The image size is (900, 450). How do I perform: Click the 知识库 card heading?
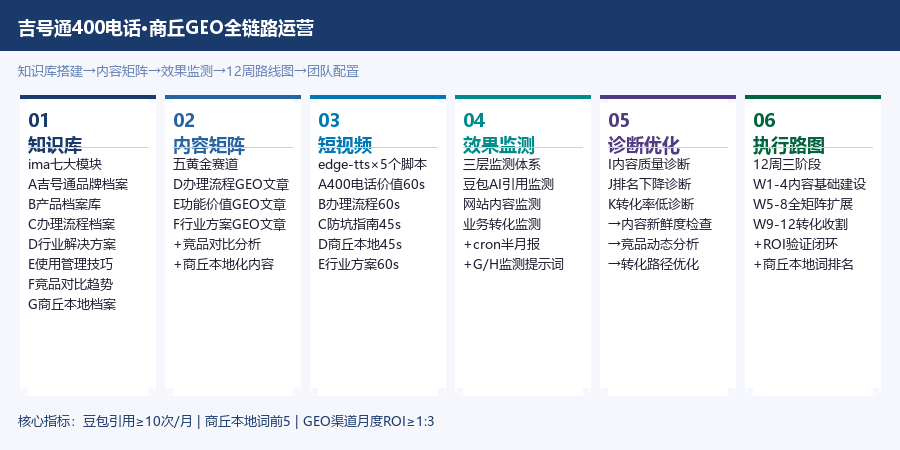tap(55, 145)
